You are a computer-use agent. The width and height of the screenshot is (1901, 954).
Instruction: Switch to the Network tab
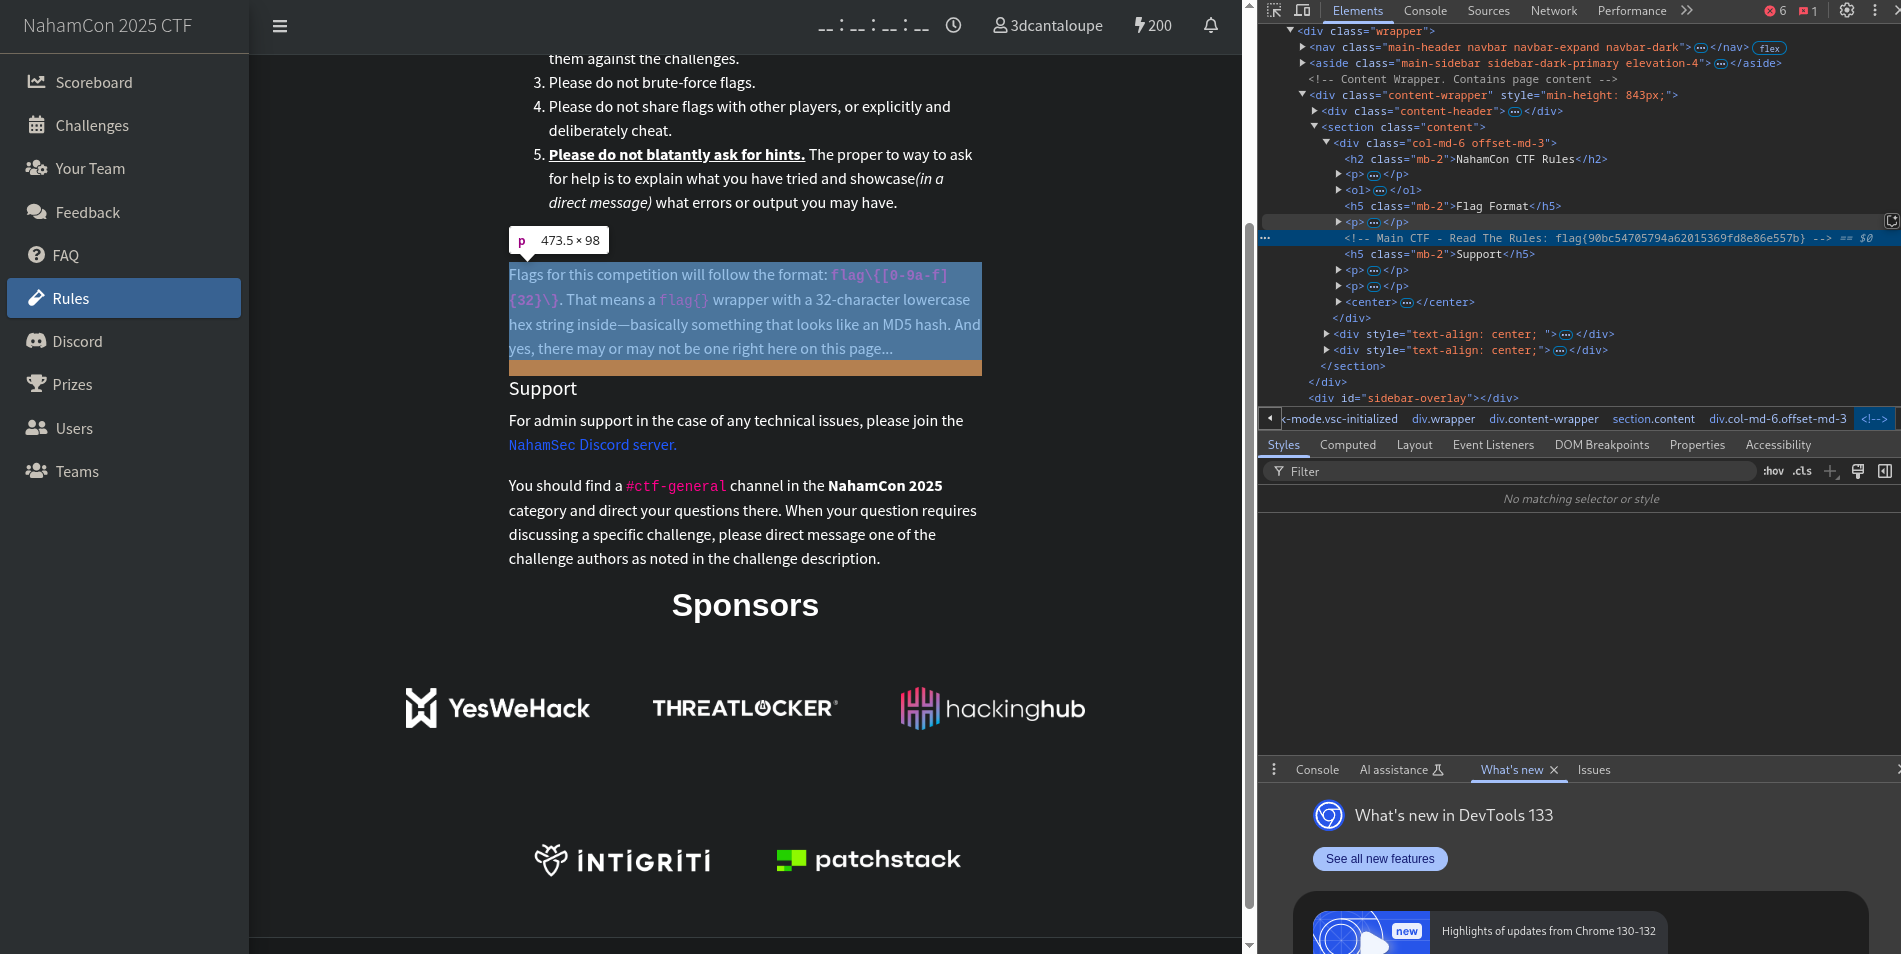pos(1553,11)
